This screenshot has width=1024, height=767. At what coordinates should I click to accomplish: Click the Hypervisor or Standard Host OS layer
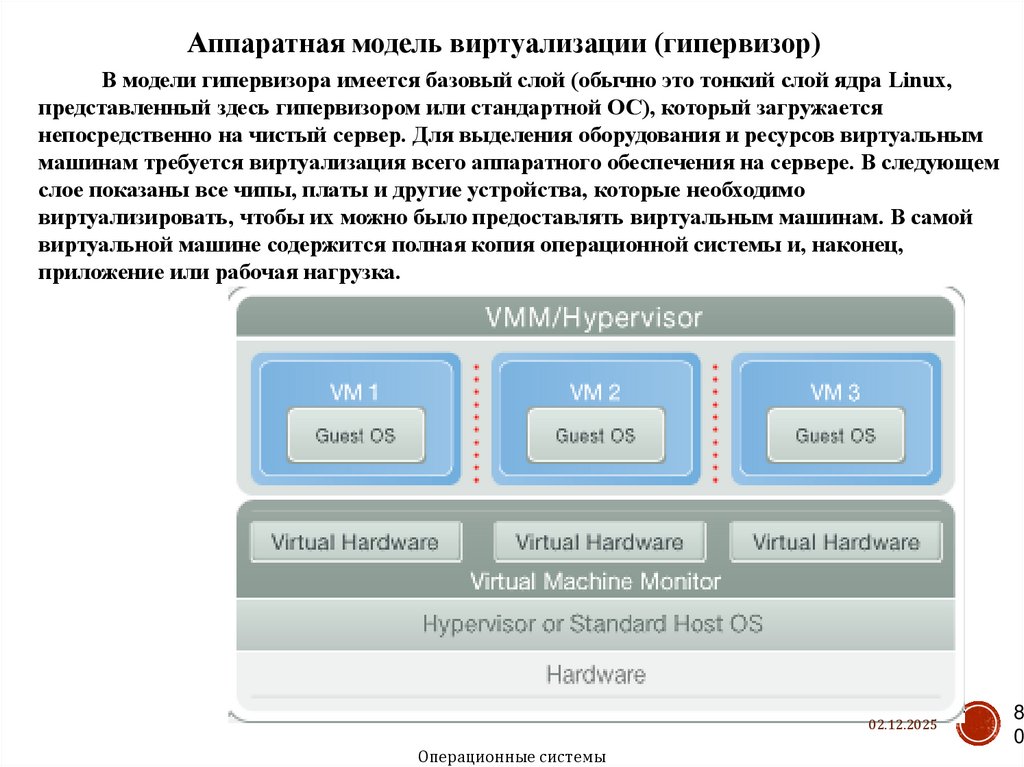point(595,624)
